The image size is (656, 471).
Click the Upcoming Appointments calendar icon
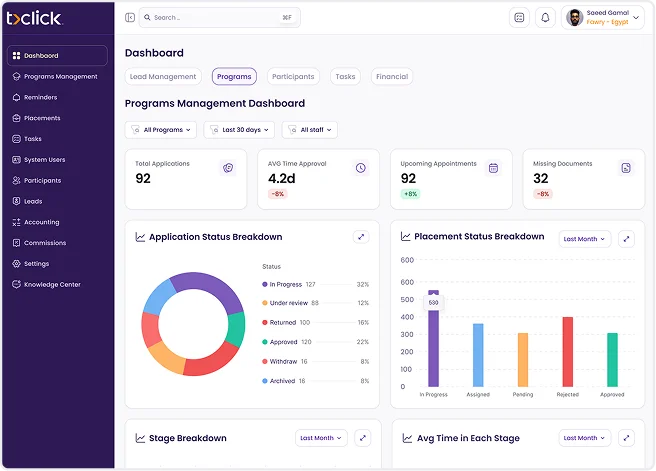(493, 168)
